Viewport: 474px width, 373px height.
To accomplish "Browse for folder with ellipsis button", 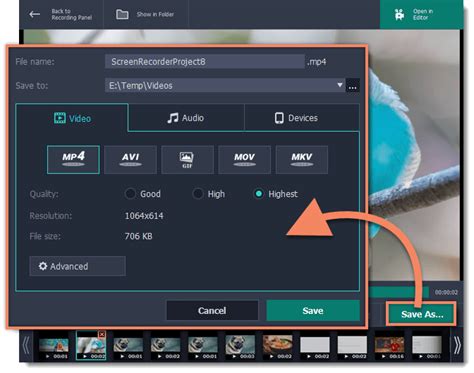I will (x=353, y=86).
